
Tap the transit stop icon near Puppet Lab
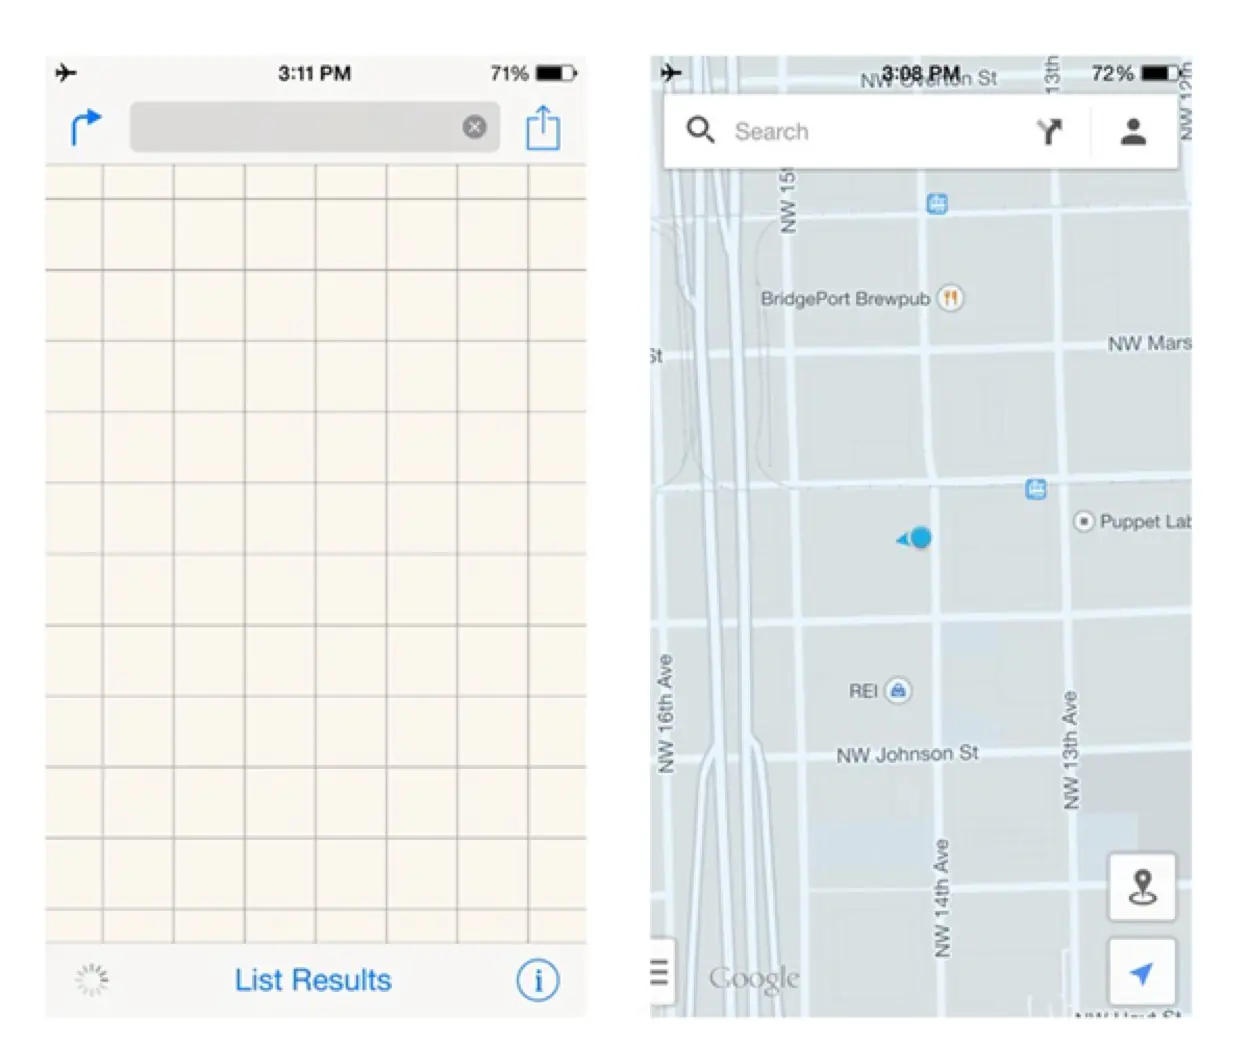tap(1036, 489)
